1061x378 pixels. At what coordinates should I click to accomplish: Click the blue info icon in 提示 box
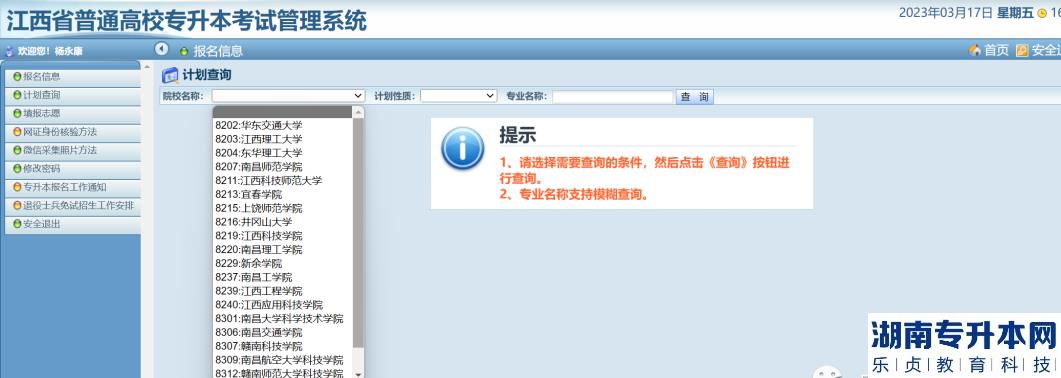pos(463,148)
